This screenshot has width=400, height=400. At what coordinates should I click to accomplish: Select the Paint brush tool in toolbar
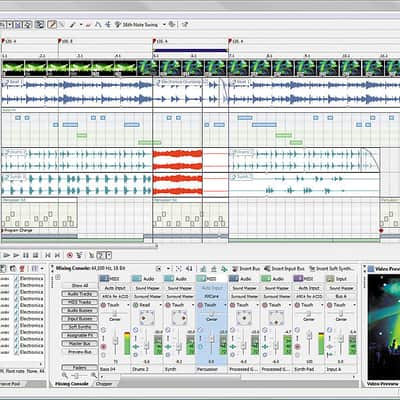[73, 24]
